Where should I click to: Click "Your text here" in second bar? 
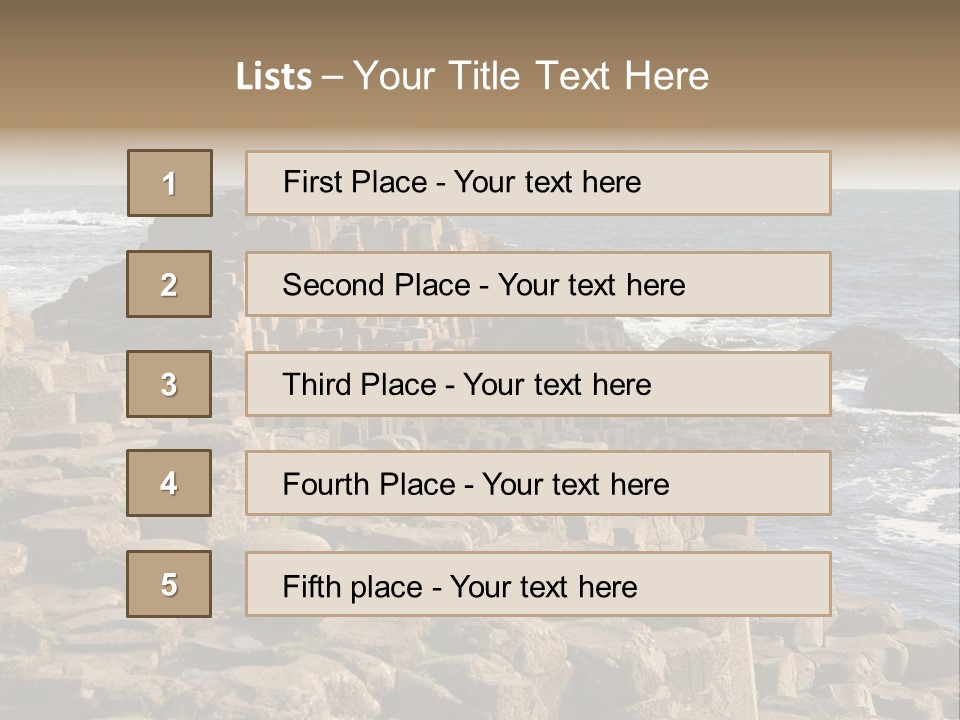click(591, 285)
